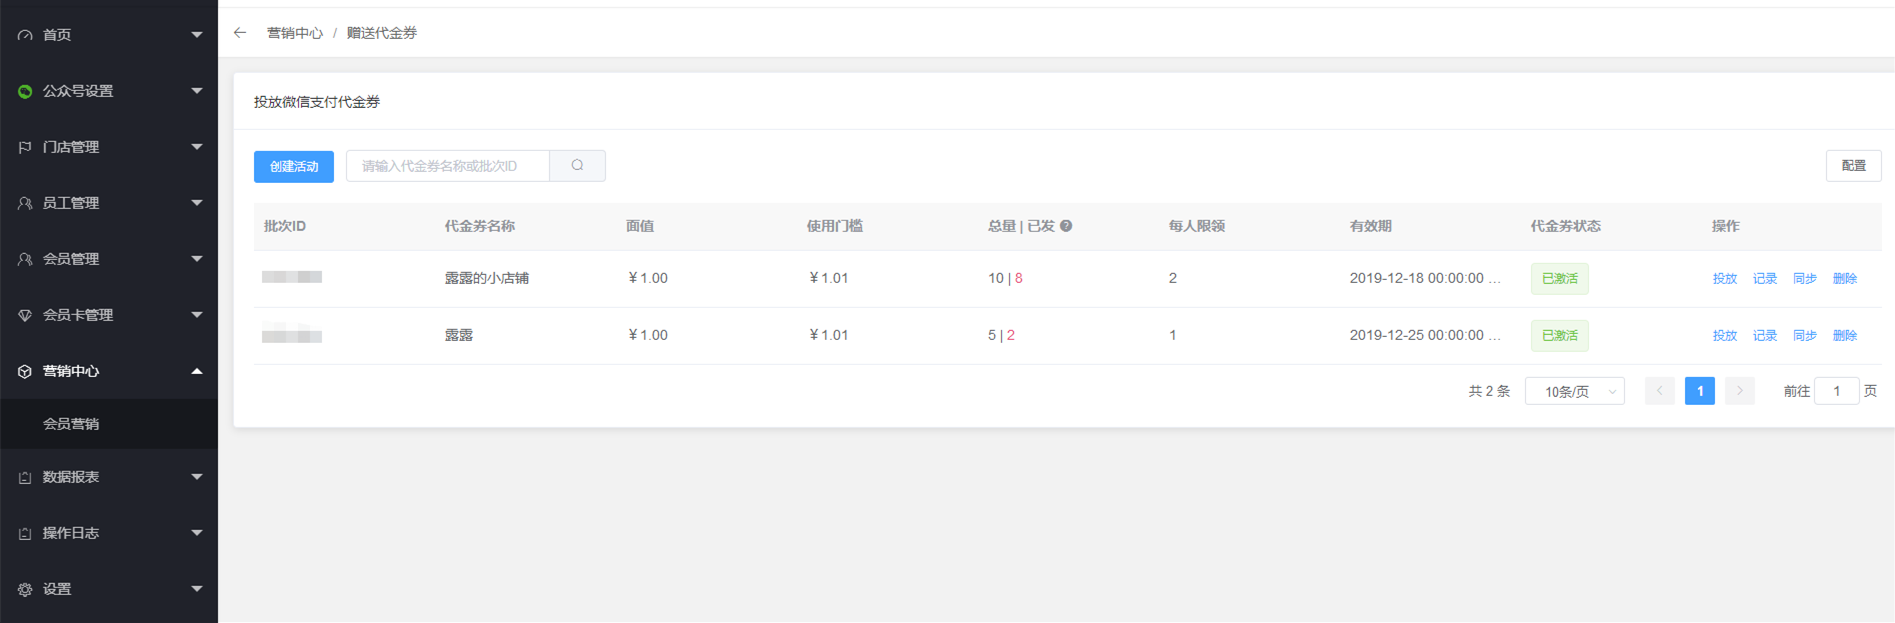
Task: Click 已激活 status tag for 露露的小店铺
Action: (1559, 279)
